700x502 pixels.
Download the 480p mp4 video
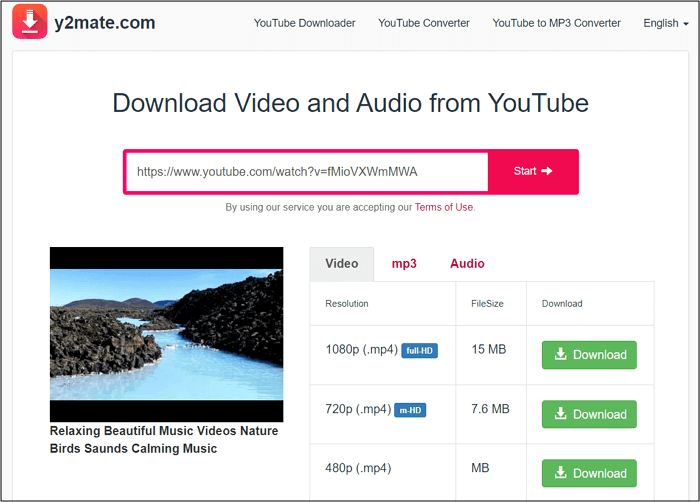tap(589, 473)
